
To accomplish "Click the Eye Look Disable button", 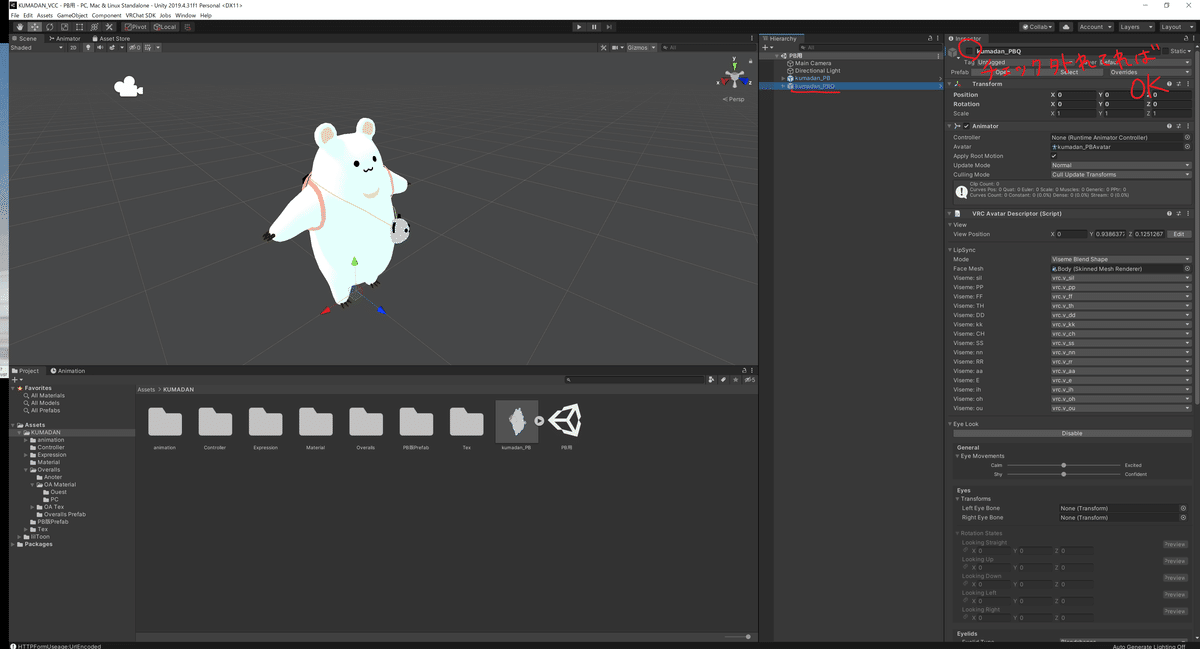I will click(1071, 433).
